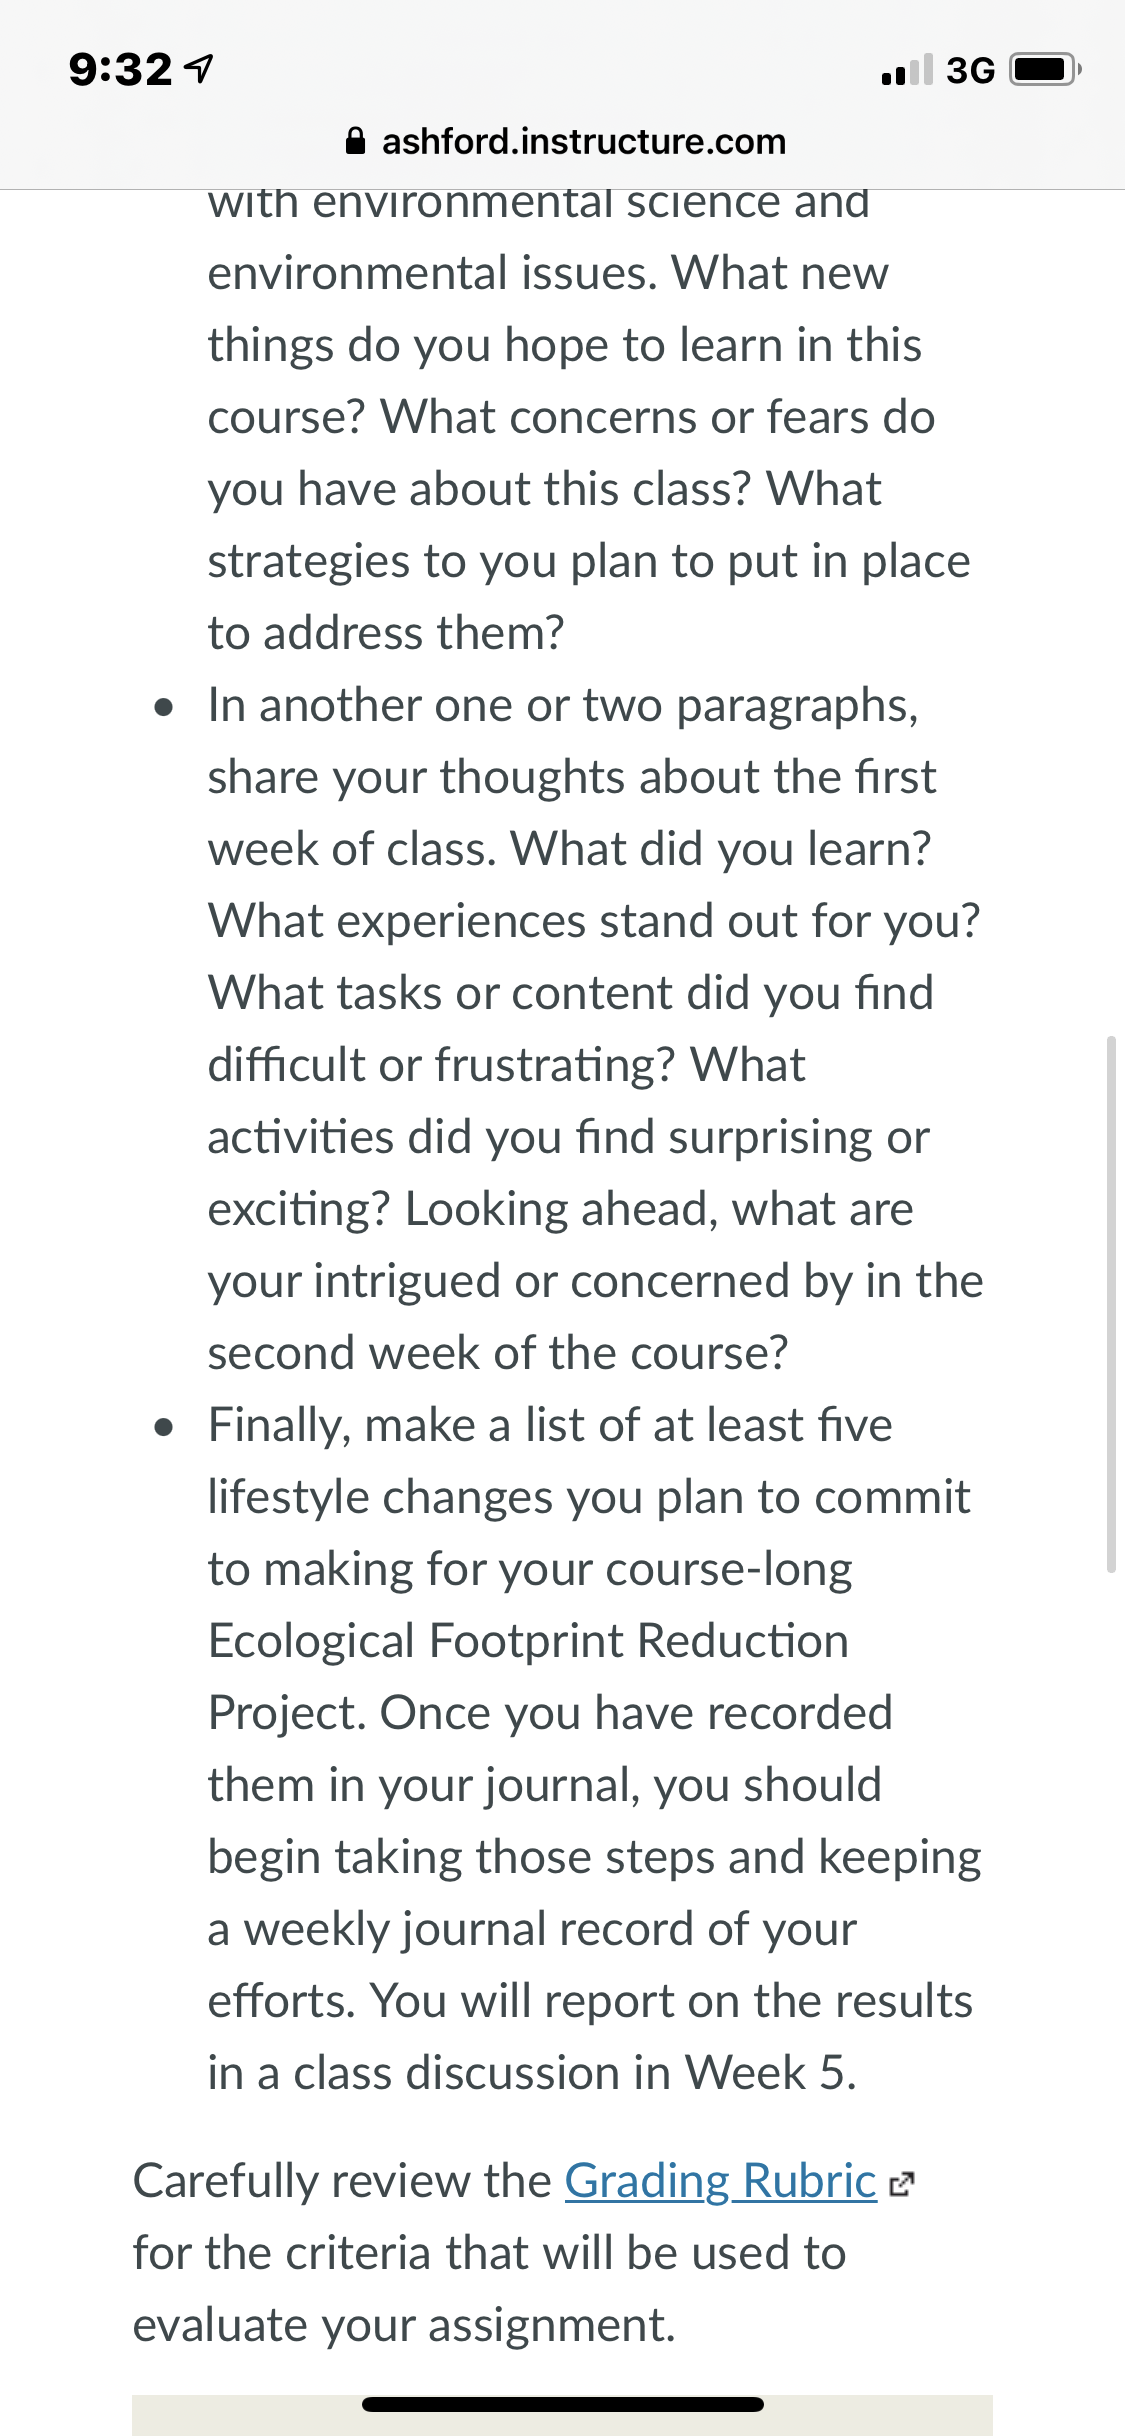Screen dimensions: 1125x2436
Task: Tap the cellular signal bars icon
Action: click(x=907, y=69)
